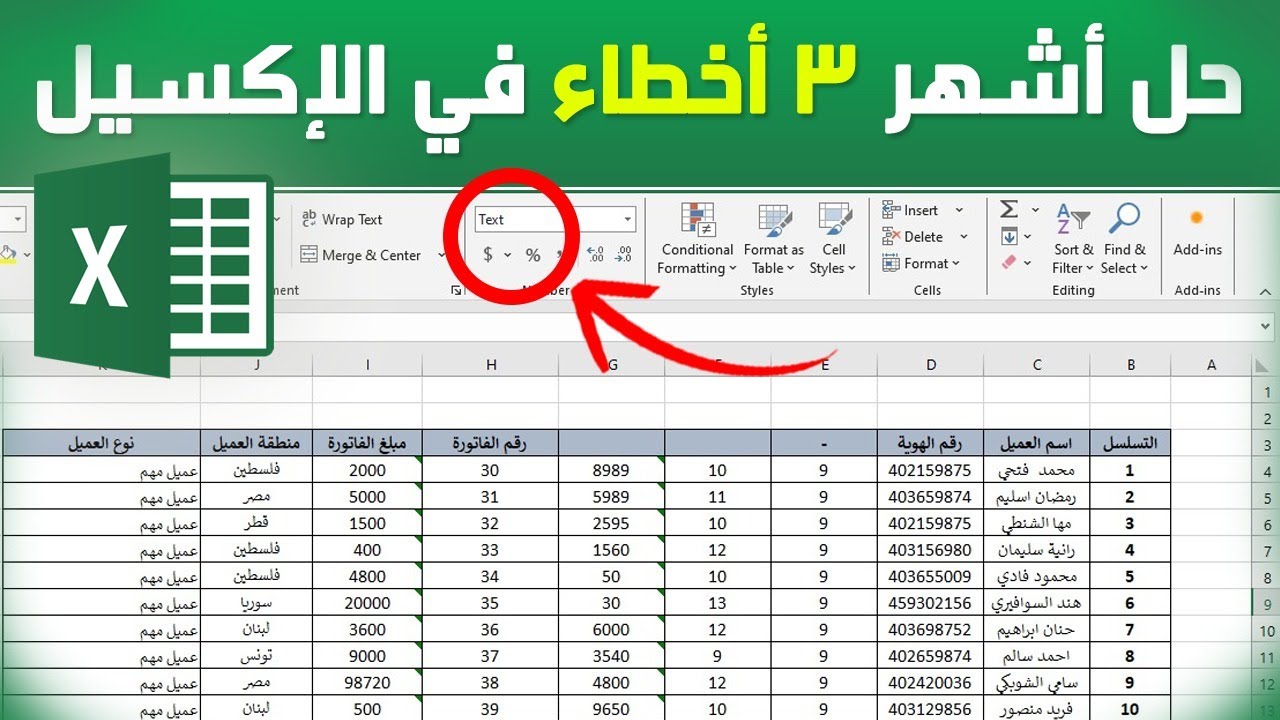This screenshot has height=720, width=1280.
Task: Select invoice amount cell 20000
Action: pyautogui.click(x=367, y=604)
